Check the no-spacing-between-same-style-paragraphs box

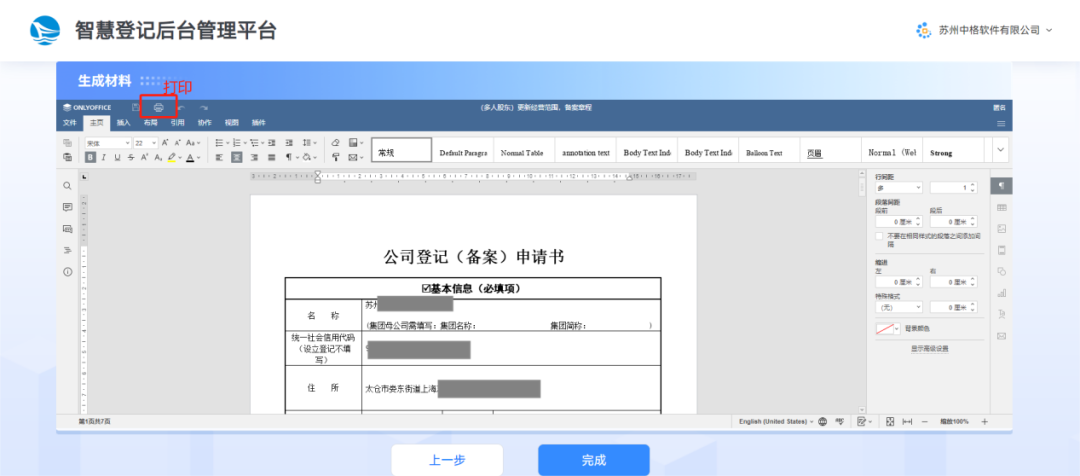point(879,236)
